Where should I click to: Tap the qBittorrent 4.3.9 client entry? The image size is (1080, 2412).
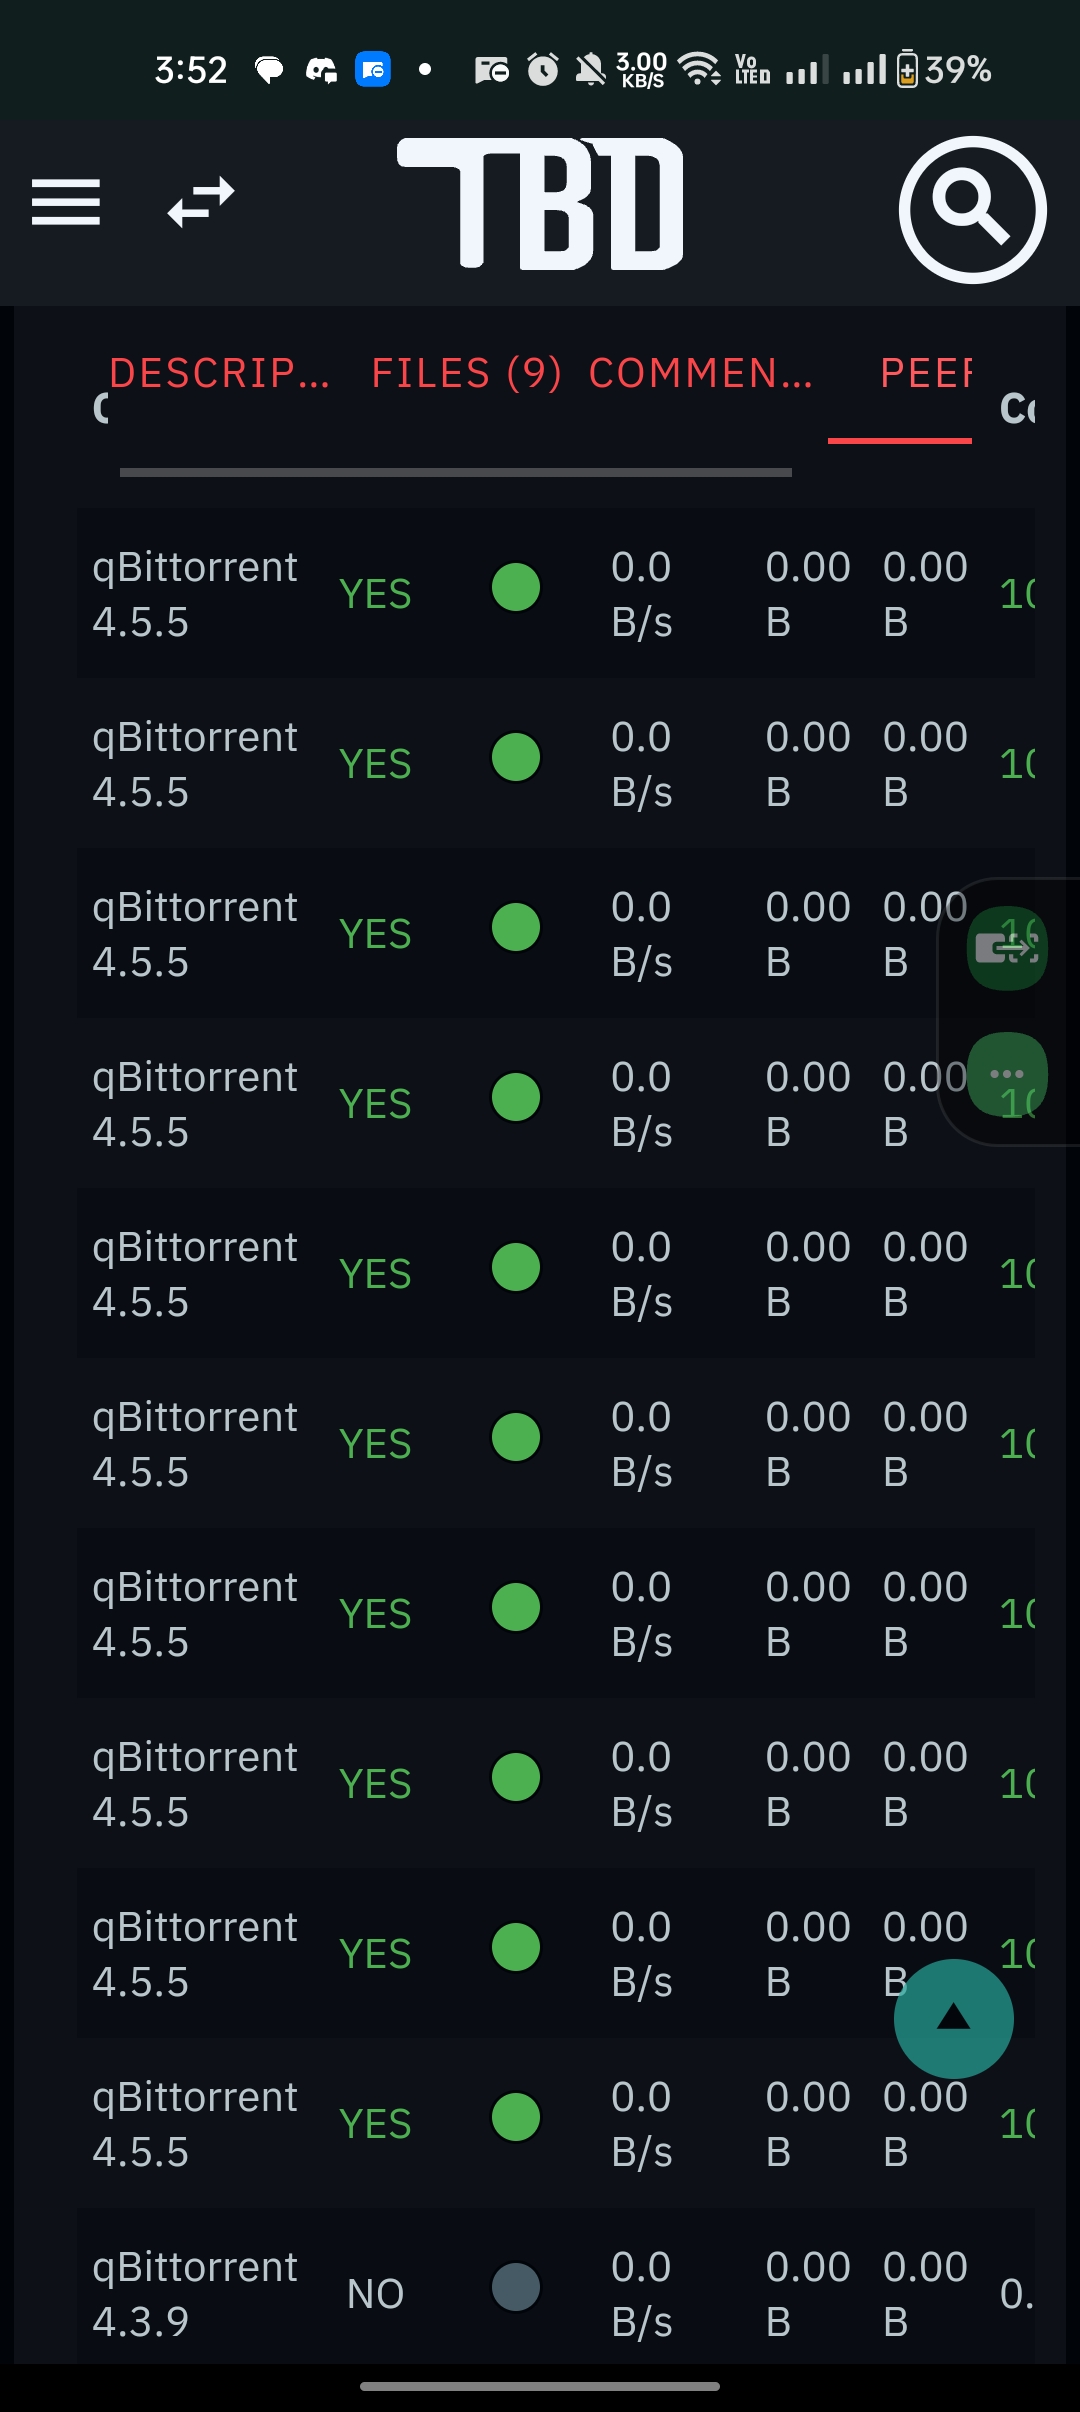[195, 2293]
